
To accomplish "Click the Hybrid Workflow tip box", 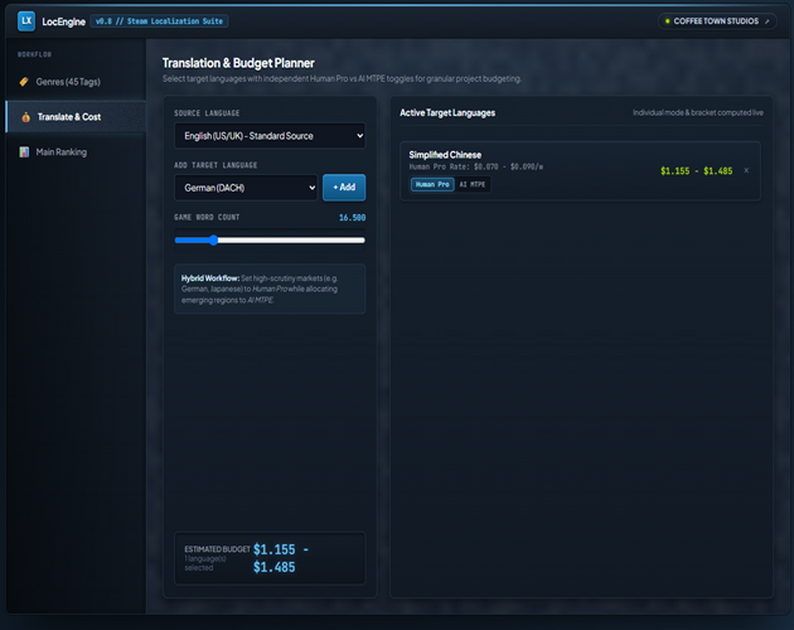I will coord(270,289).
